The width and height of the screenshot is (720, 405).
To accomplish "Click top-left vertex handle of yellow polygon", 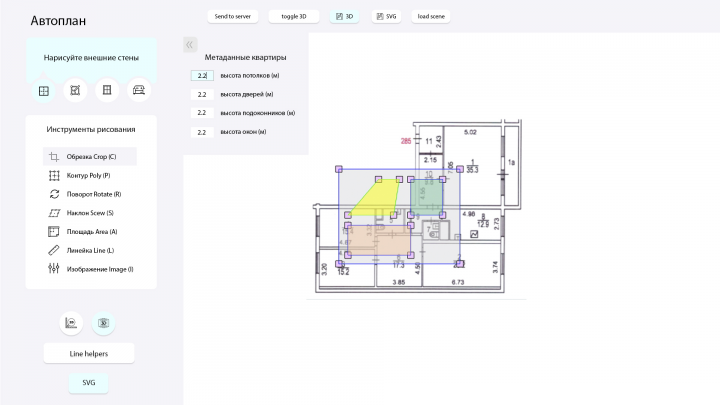I will pos(379,180).
